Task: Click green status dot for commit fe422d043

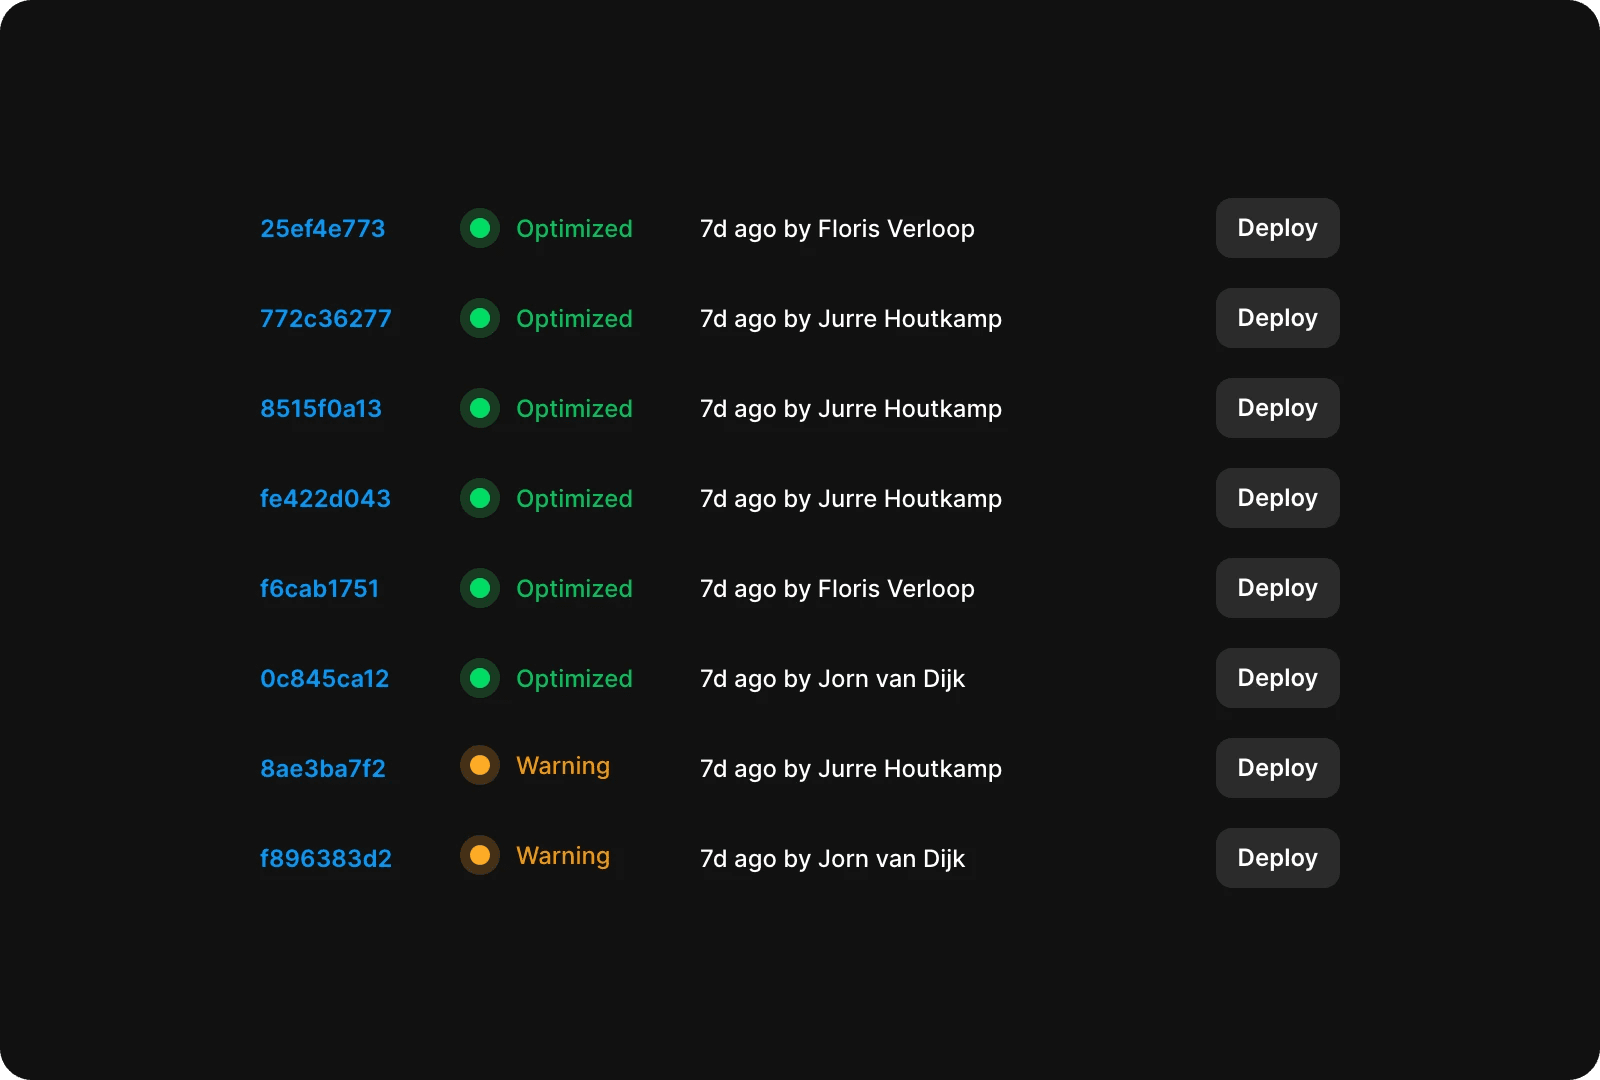Action: [x=480, y=498]
